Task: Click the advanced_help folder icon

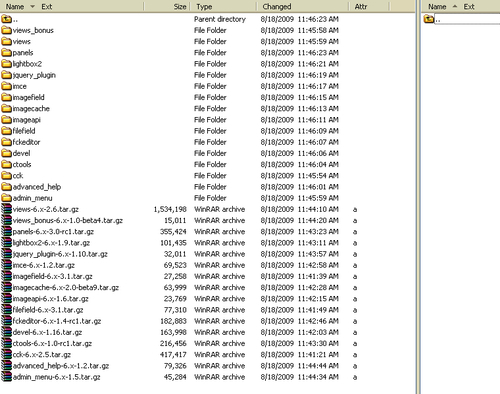Action: [x=6, y=187]
